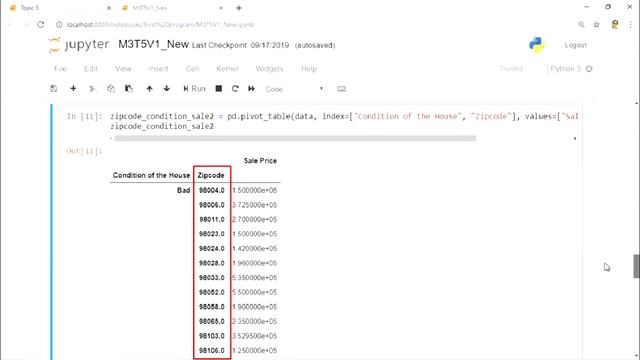Click the Python logo icon
Viewport: 640px width, 360px height.
(x=536, y=45)
